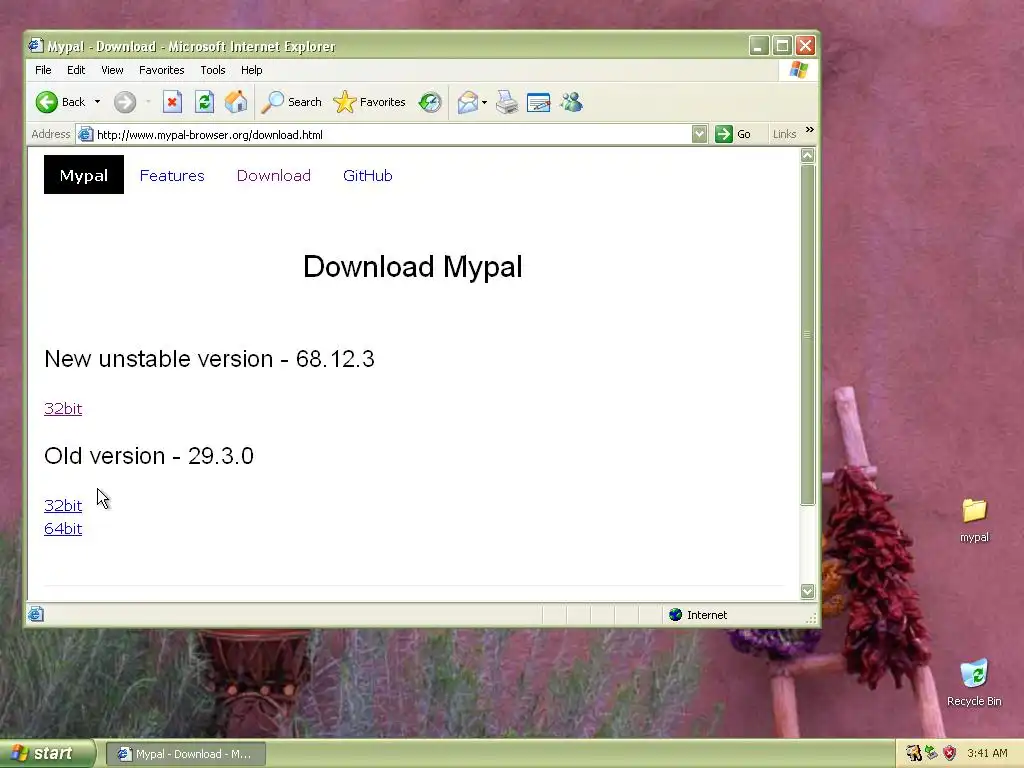The height and width of the screenshot is (768, 1024).
Task: Click the Download Mypal heading
Action: pos(413,266)
